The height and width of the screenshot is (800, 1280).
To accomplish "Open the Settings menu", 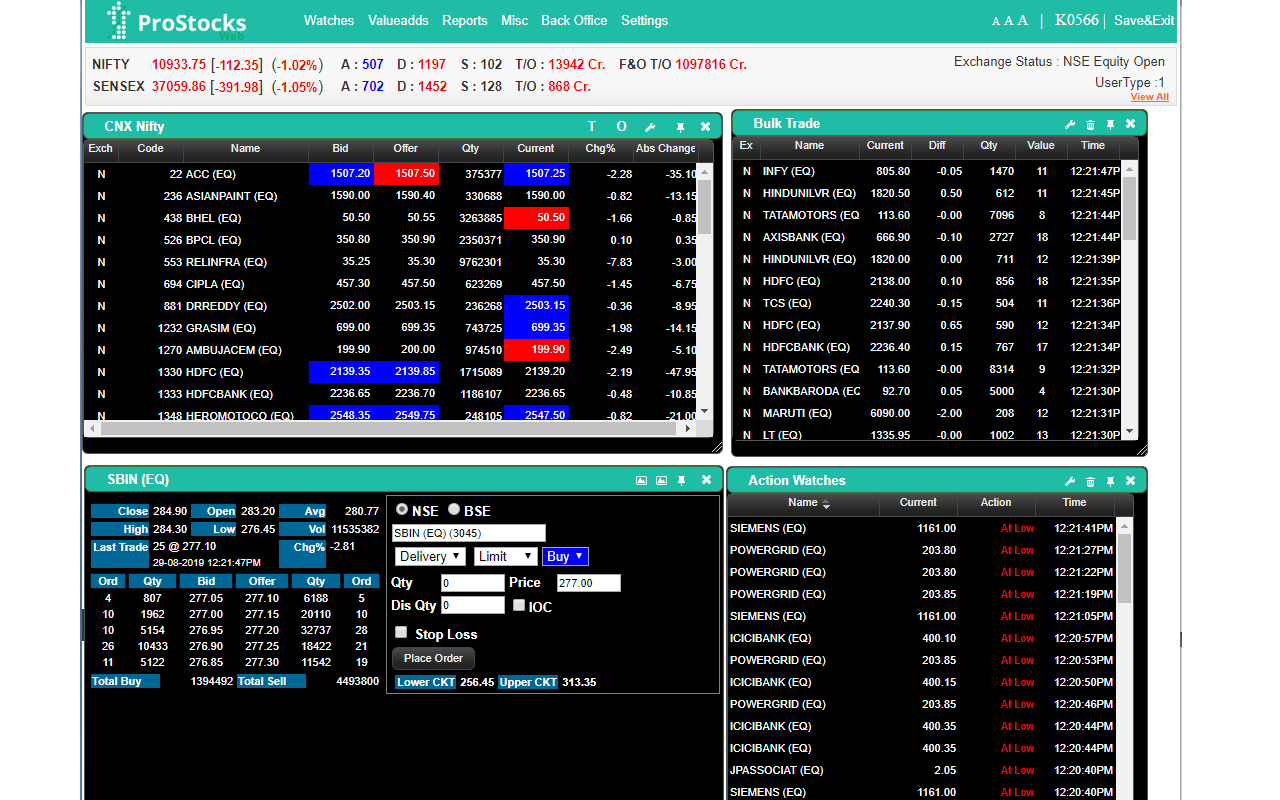I will point(645,20).
